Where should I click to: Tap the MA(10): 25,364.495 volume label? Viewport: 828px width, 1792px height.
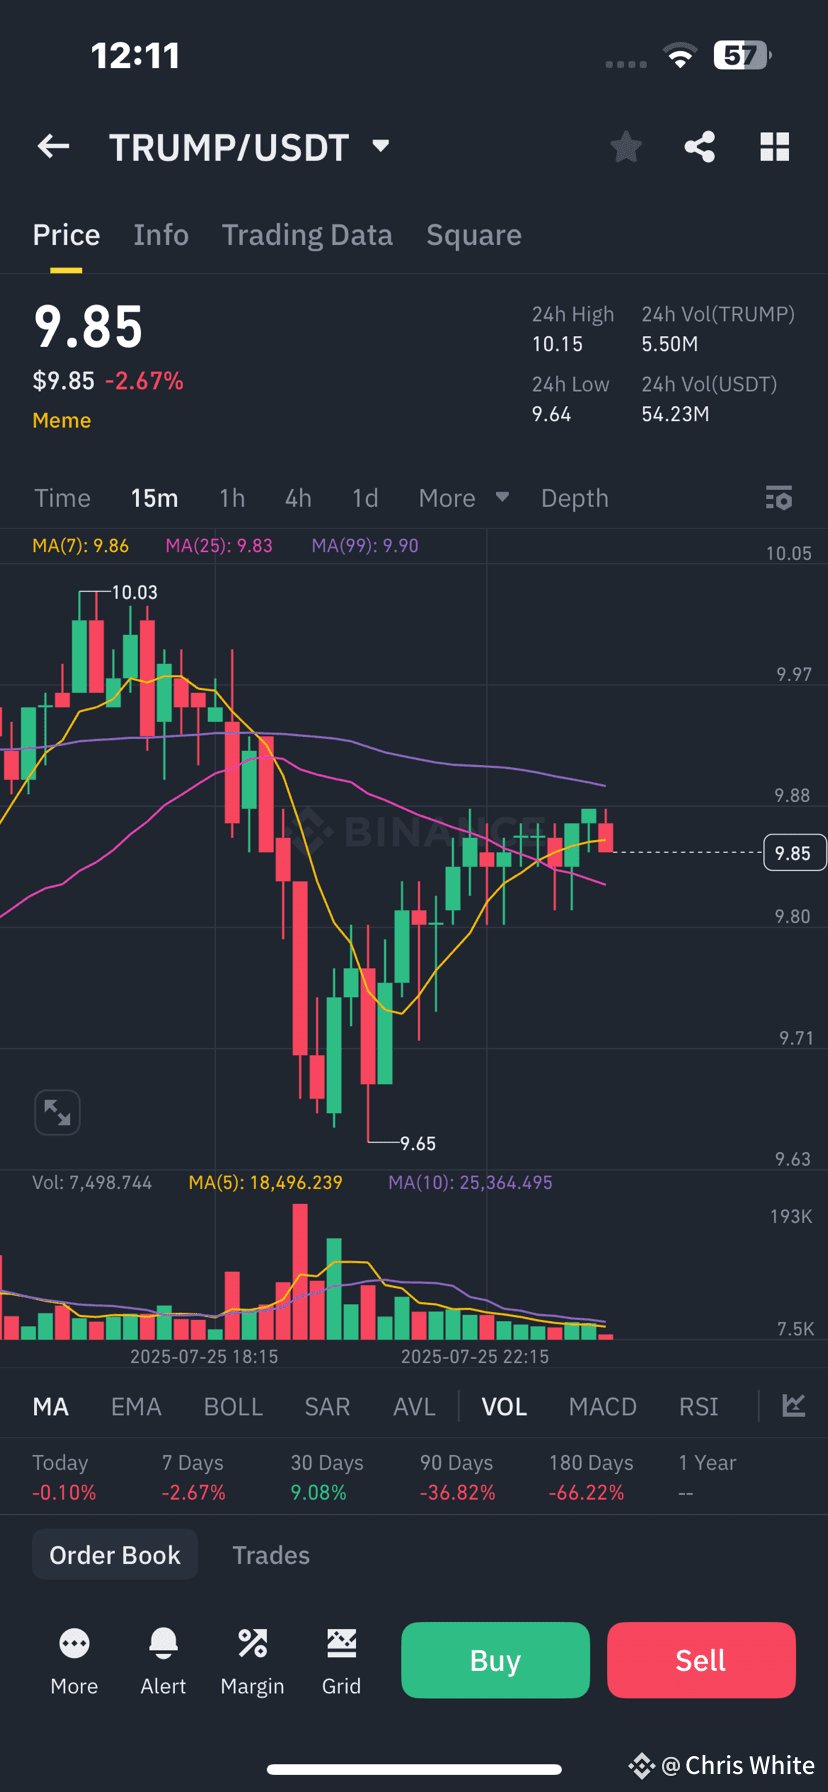click(x=470, y=1182)
